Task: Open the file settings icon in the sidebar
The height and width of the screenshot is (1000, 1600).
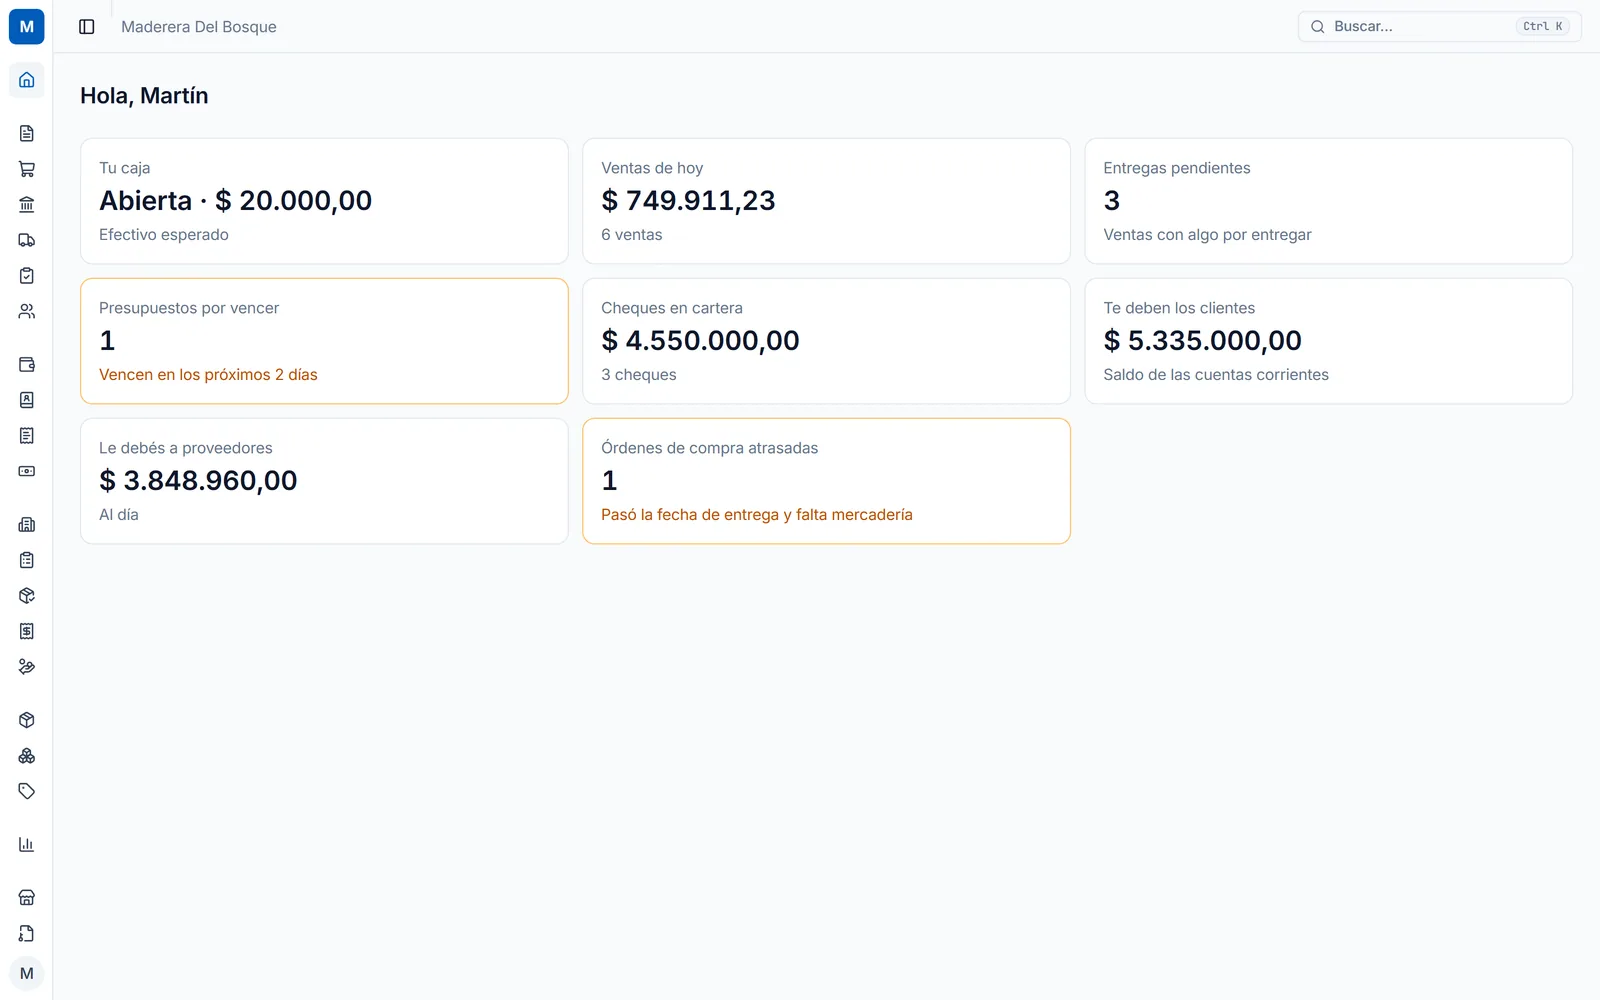Action: point(27,933)
